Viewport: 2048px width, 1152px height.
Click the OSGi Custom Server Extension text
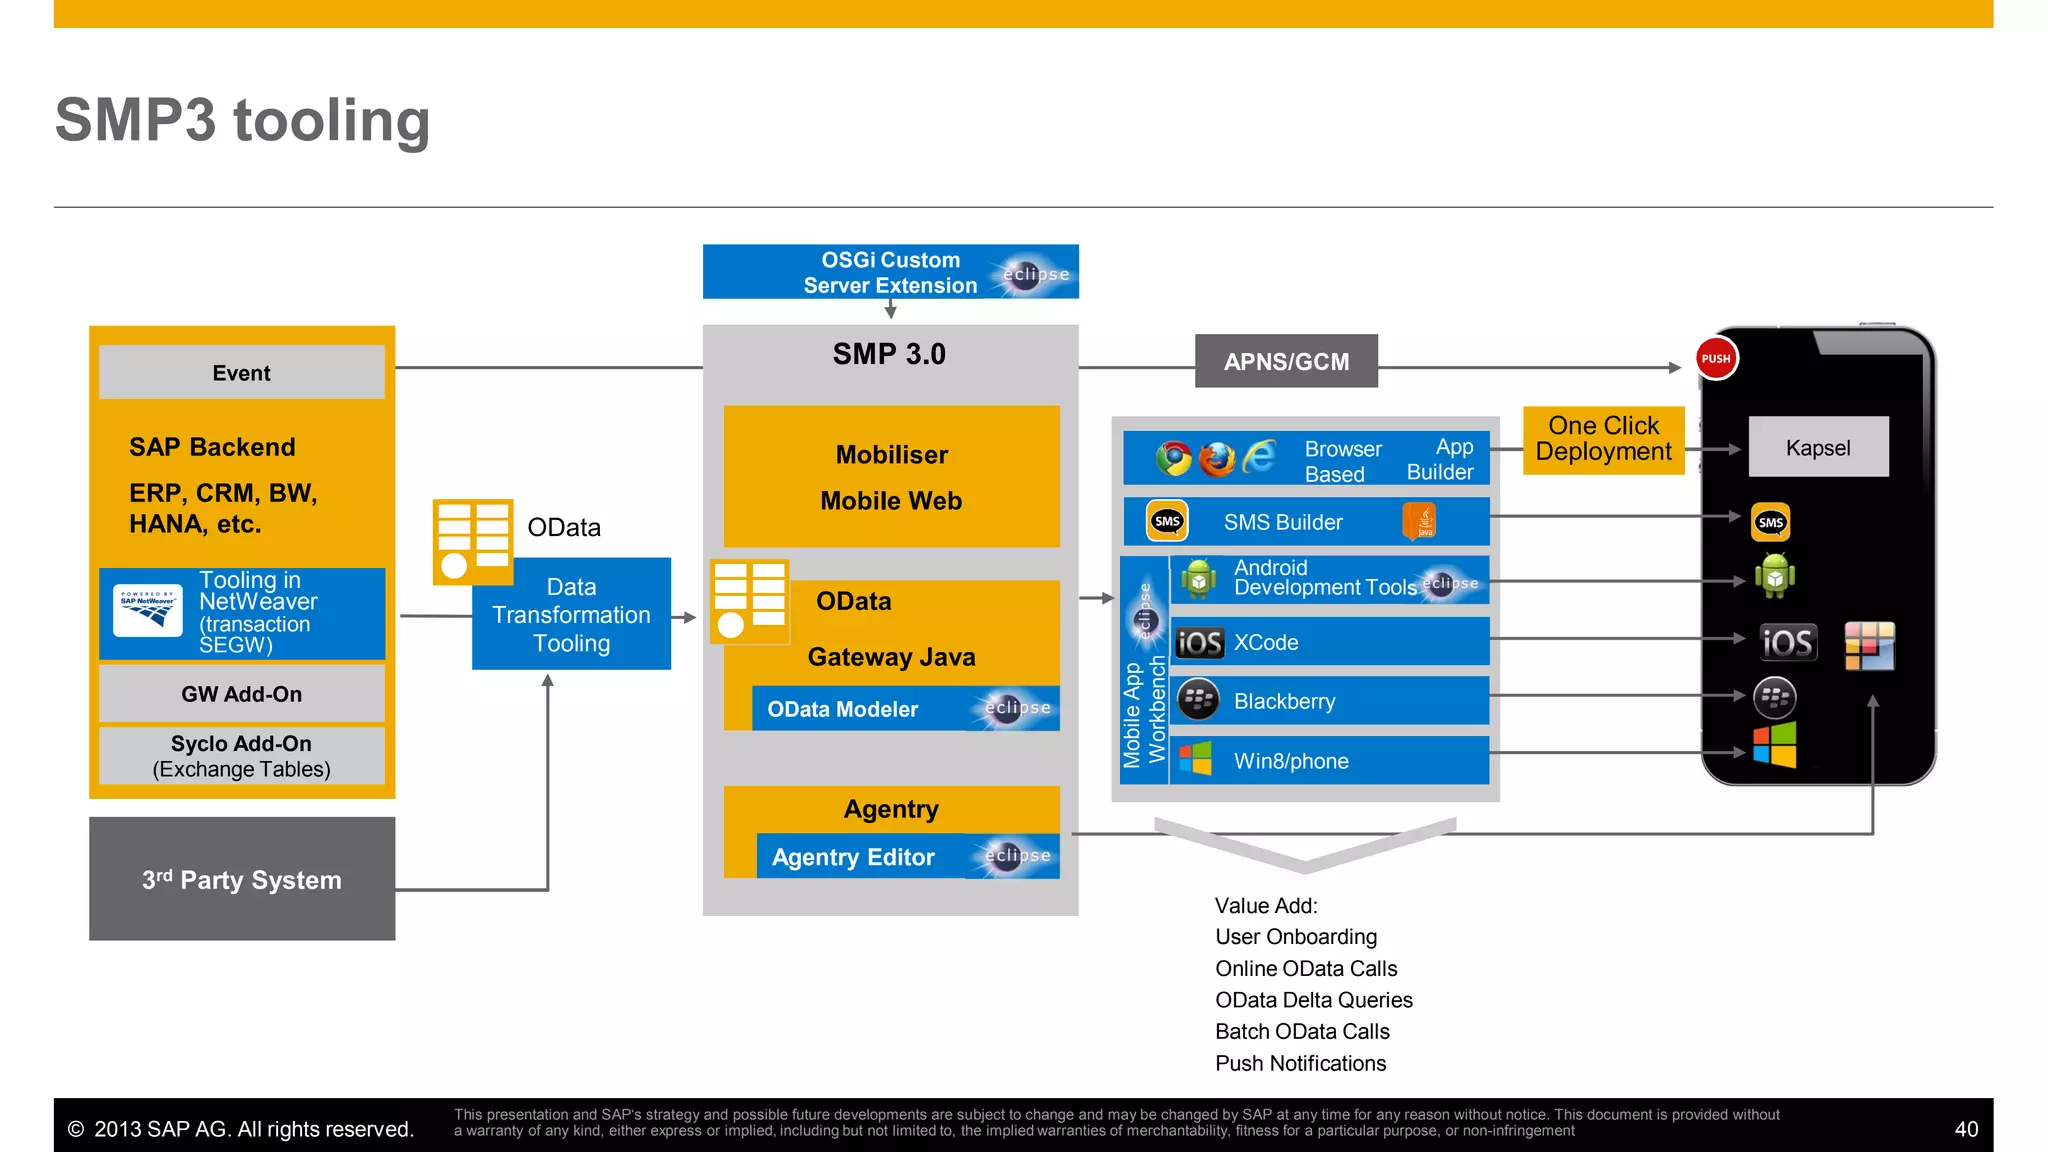(x=890, y=272)
